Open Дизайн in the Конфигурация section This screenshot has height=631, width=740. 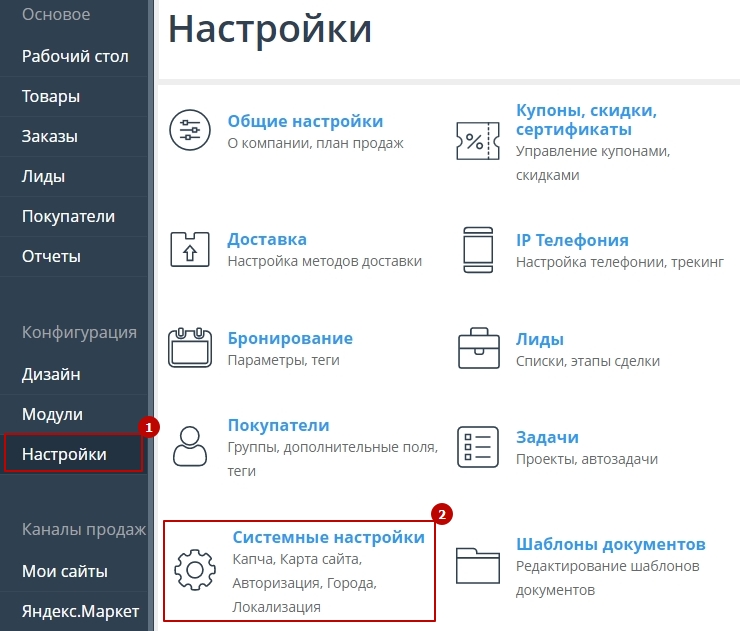click(51, 374)
